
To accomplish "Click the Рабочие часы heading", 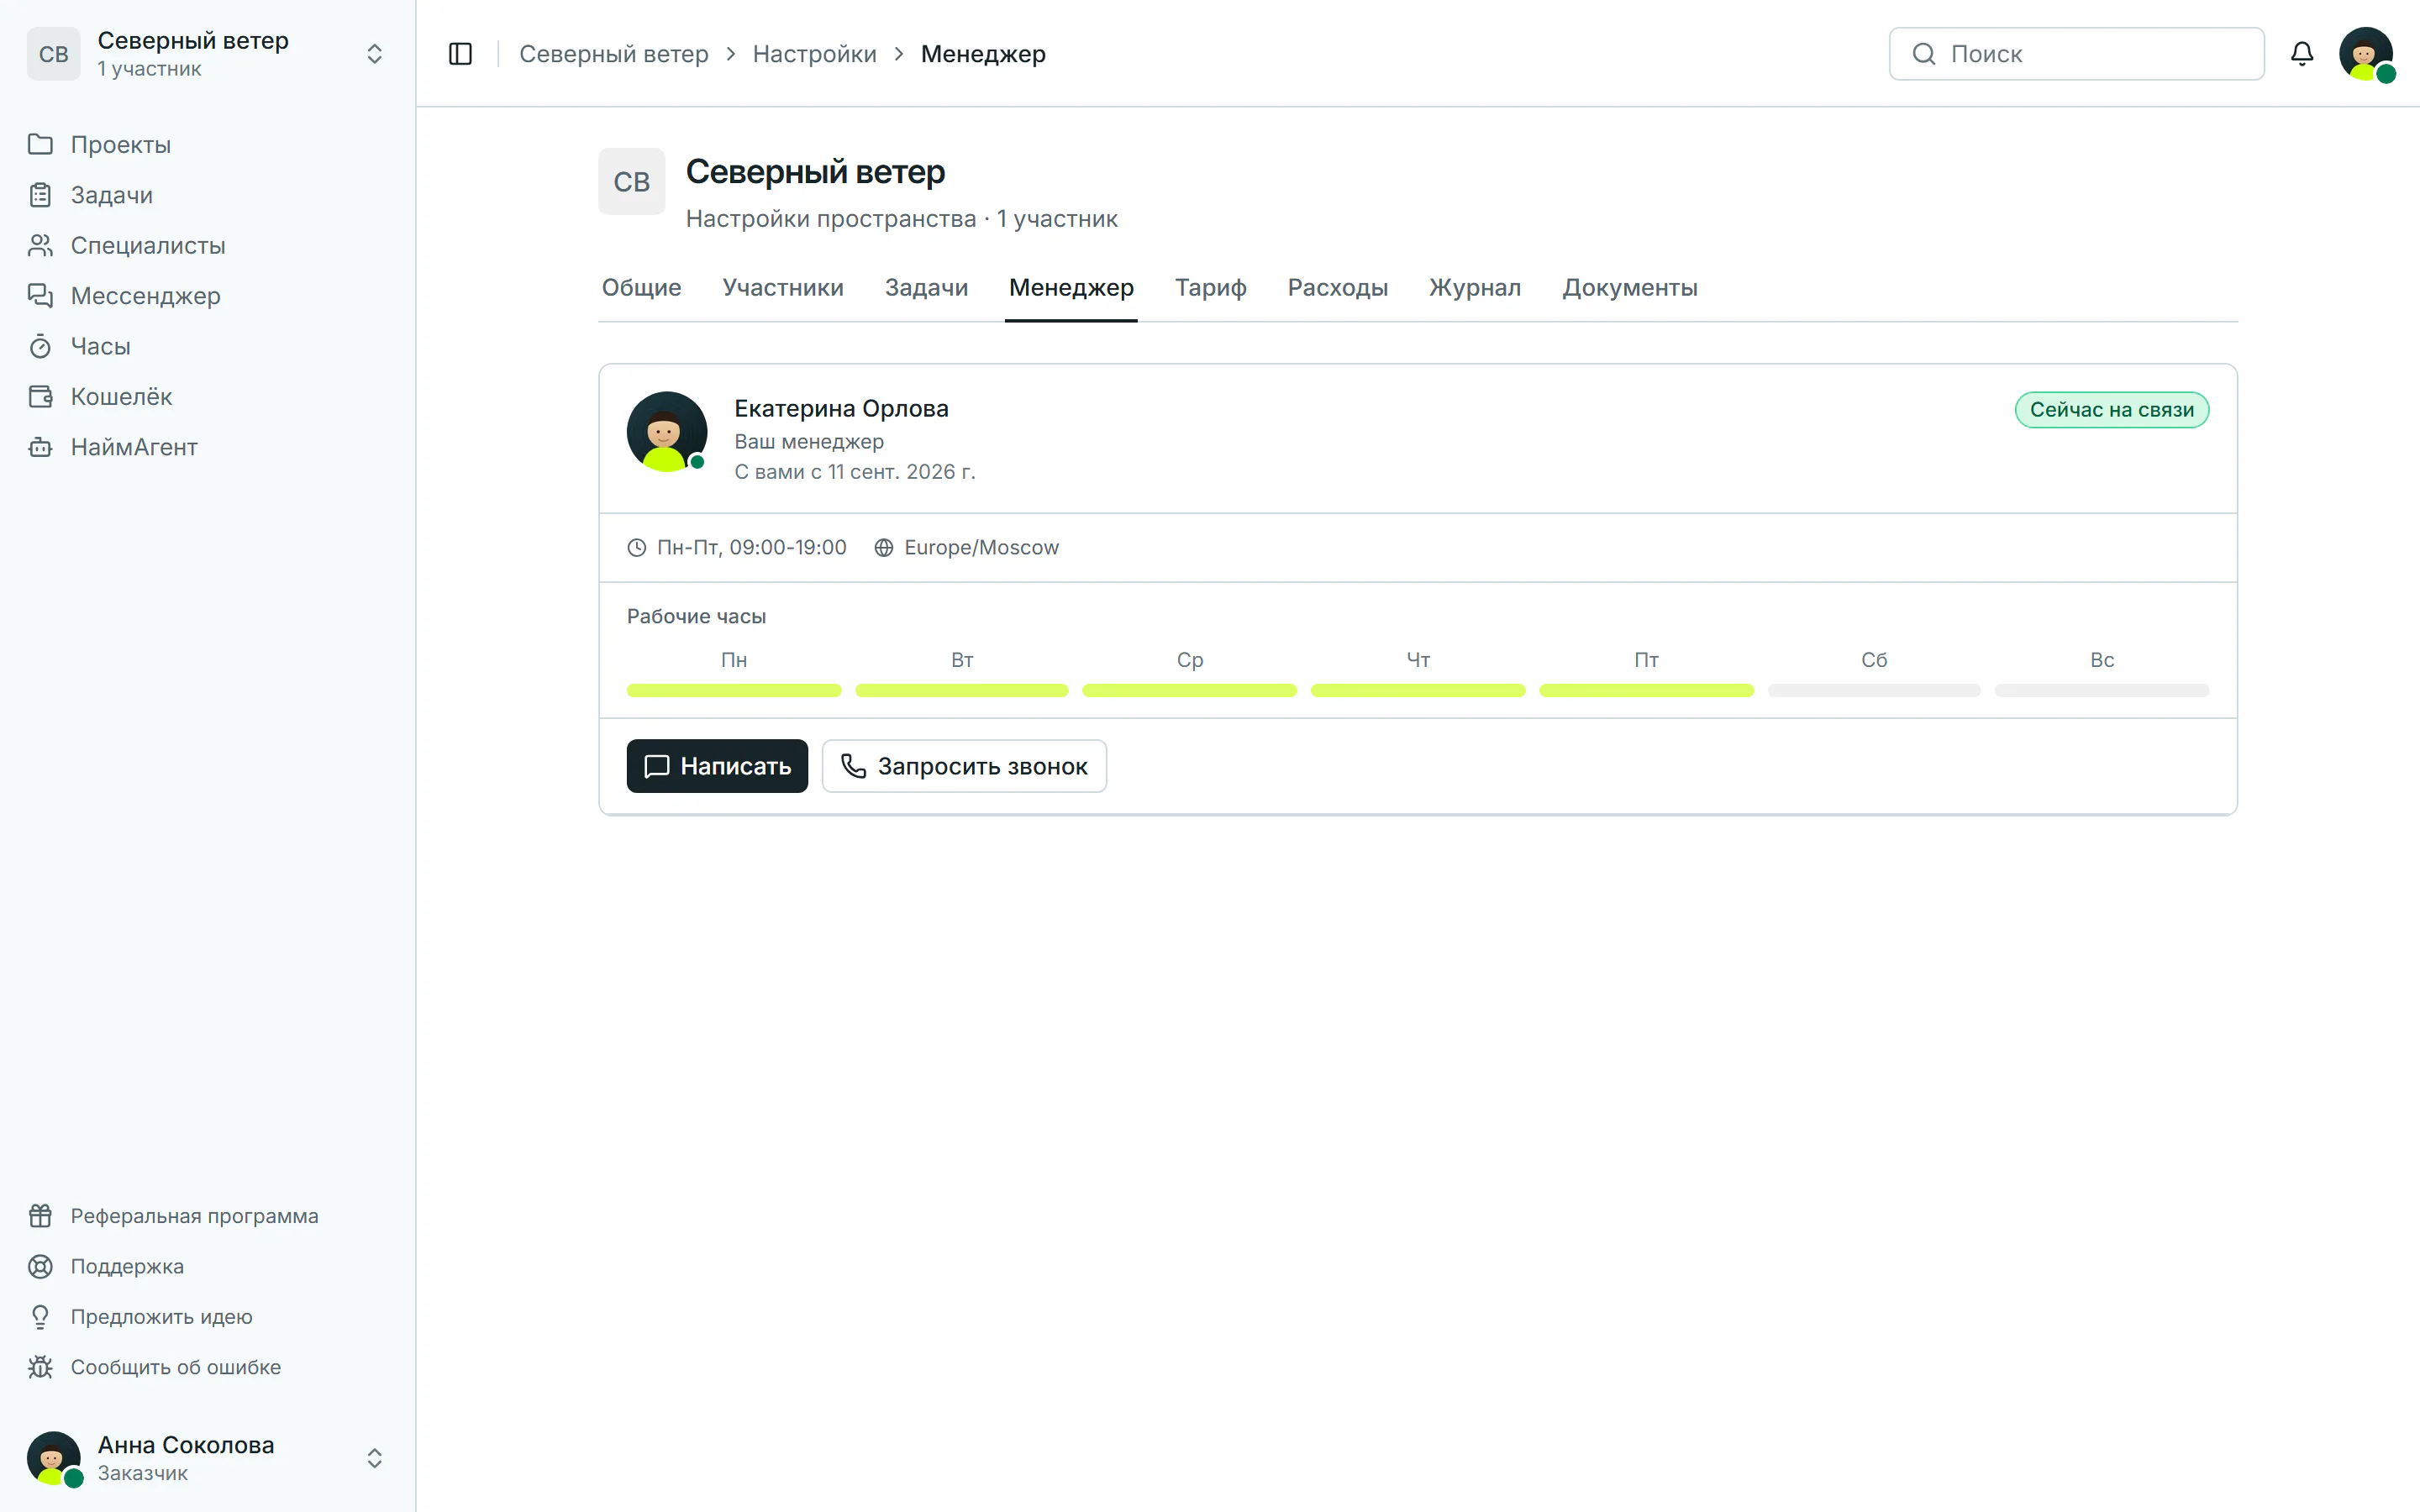I will click(x=696, y=617).
